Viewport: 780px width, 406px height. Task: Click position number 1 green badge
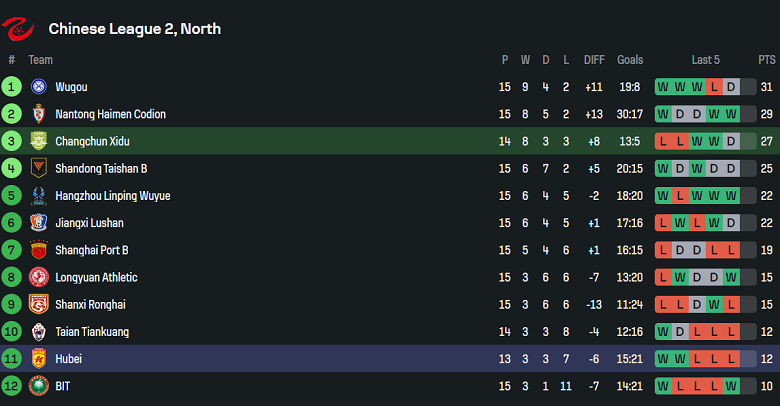tap(12, 87)
